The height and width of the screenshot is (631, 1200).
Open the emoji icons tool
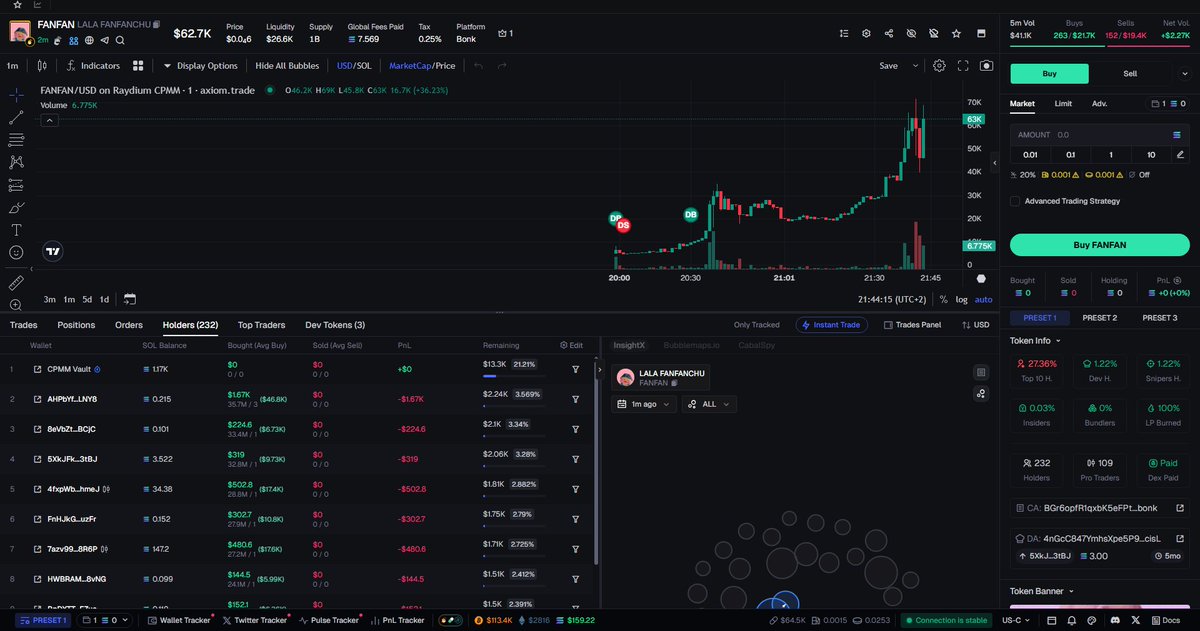[x=17, y=252]
